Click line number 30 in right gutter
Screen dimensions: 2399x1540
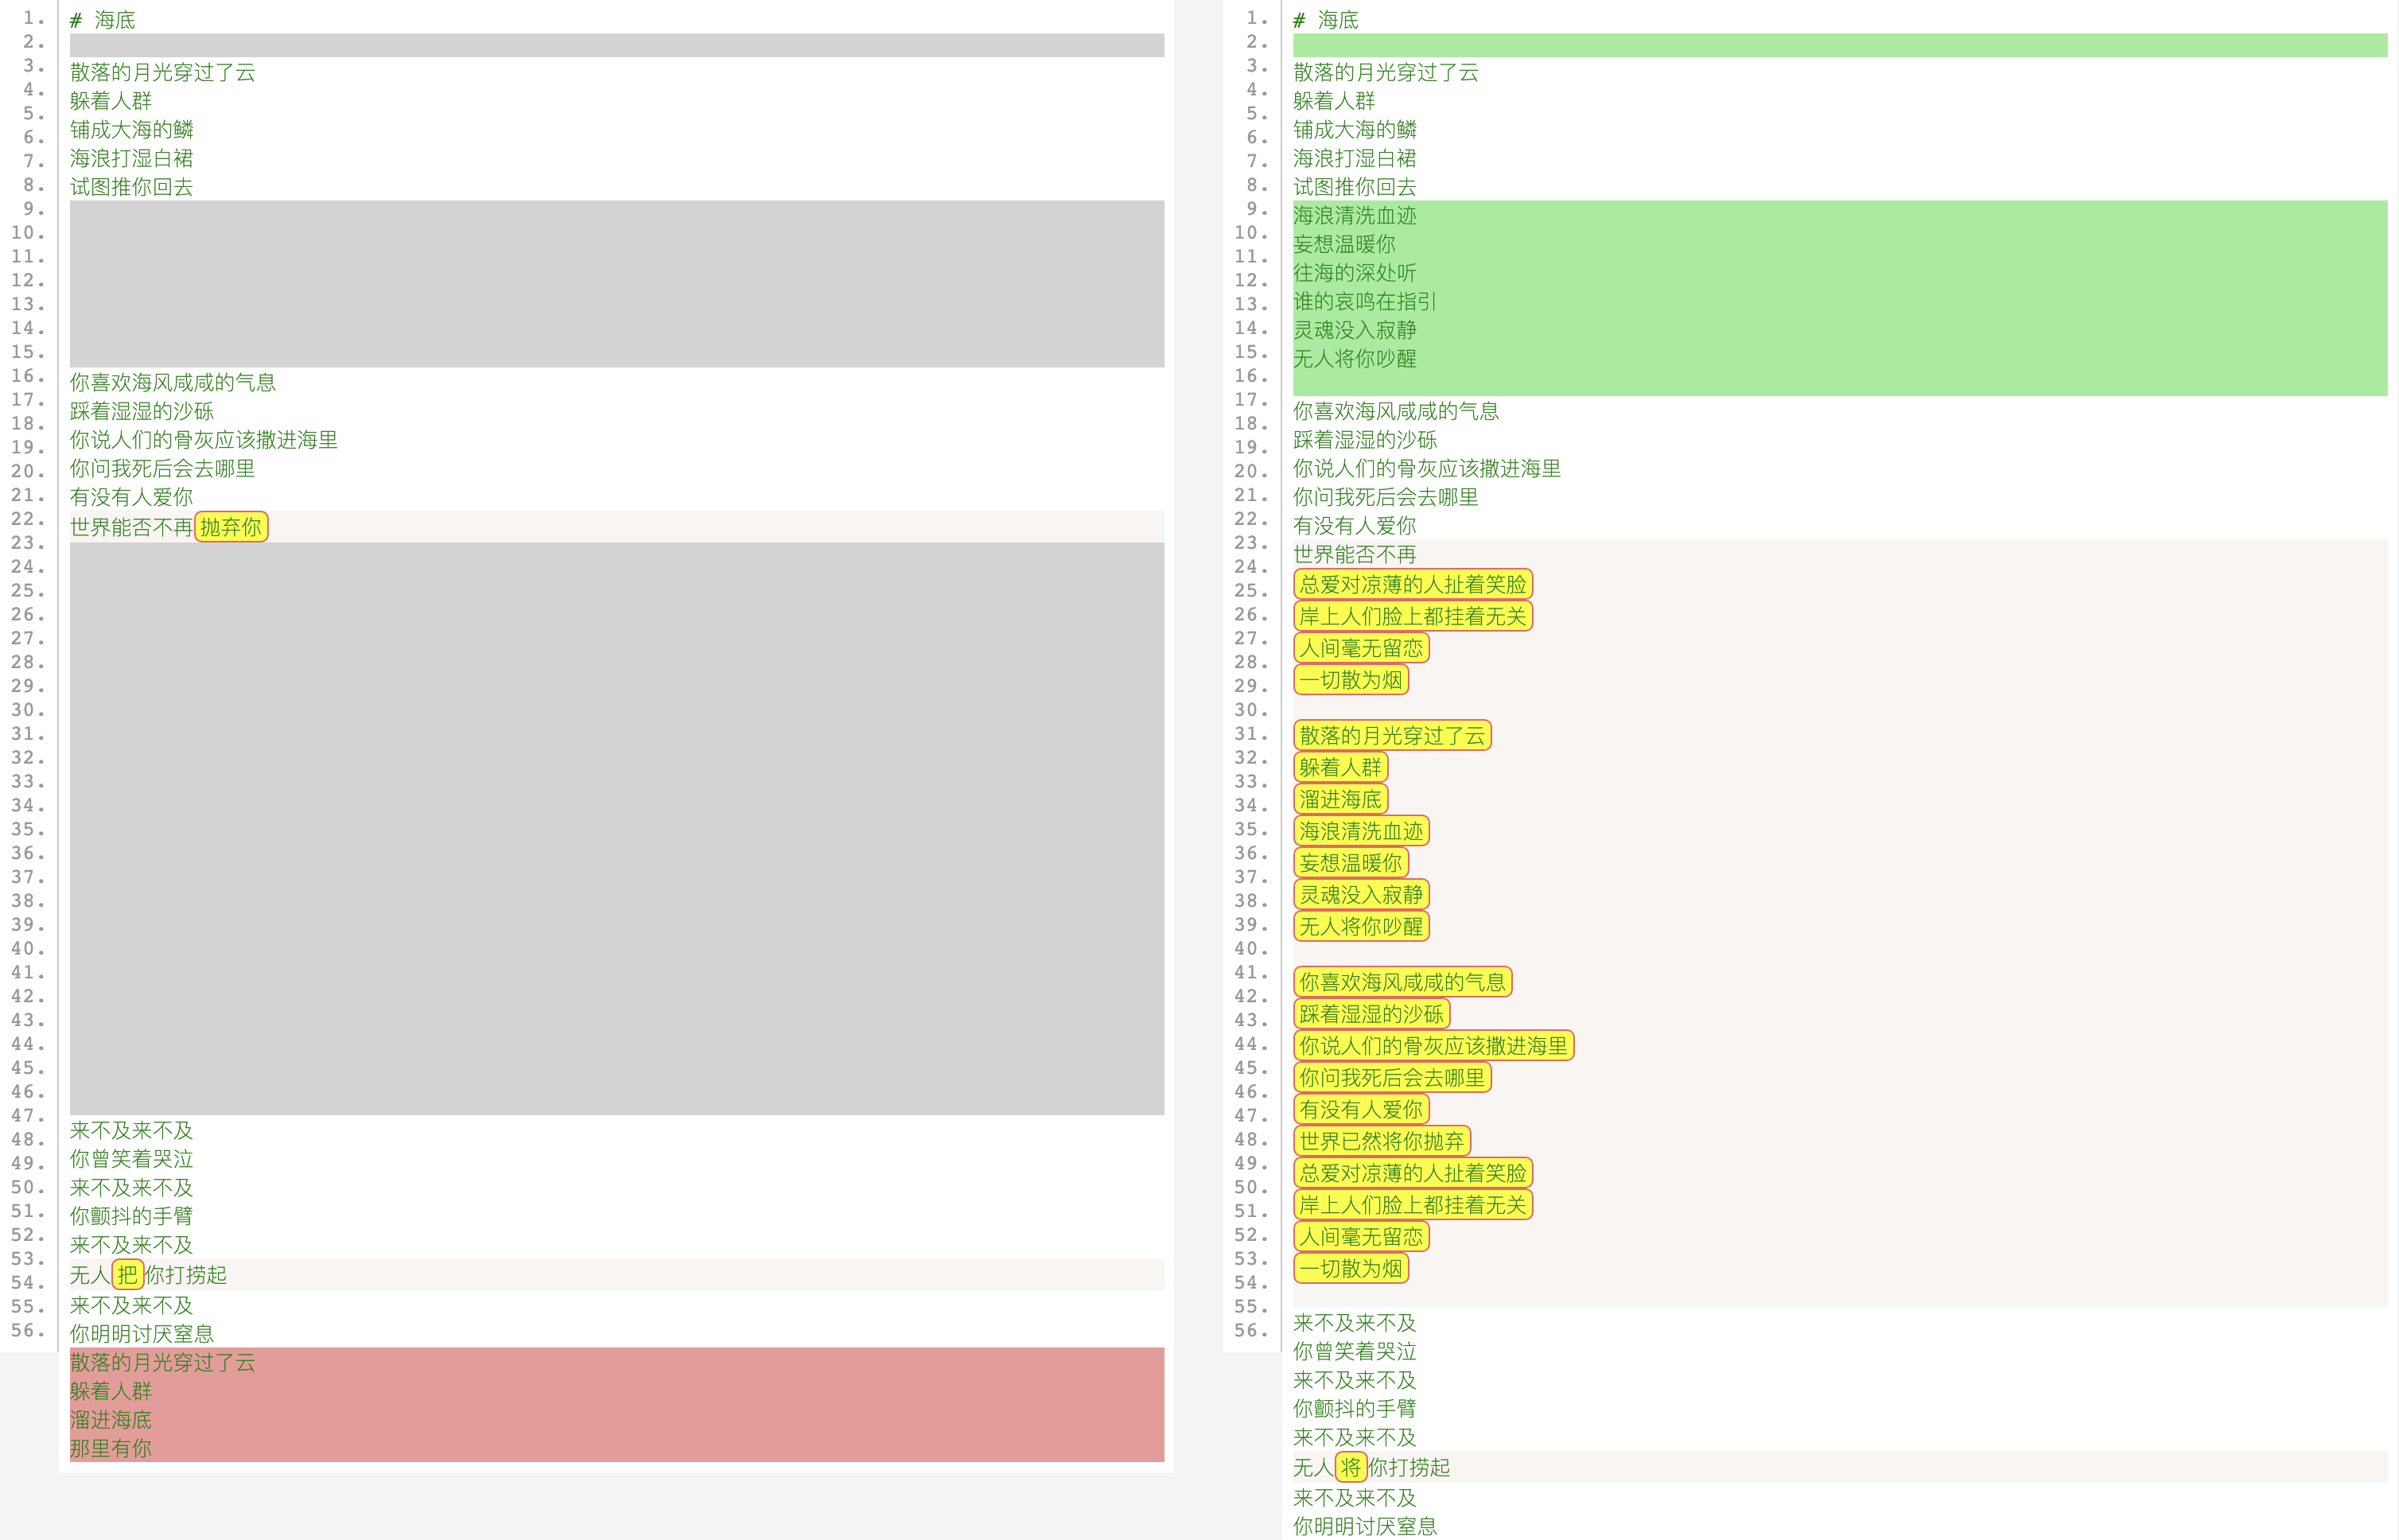[1251, 710]
